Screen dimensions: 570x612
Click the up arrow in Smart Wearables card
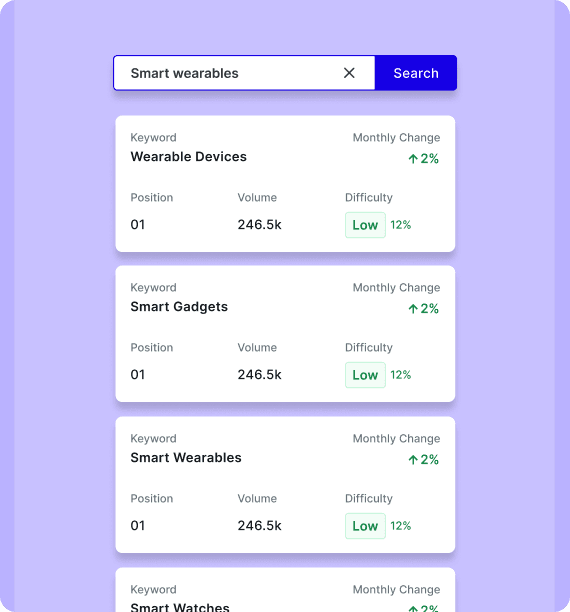(413, 460)
